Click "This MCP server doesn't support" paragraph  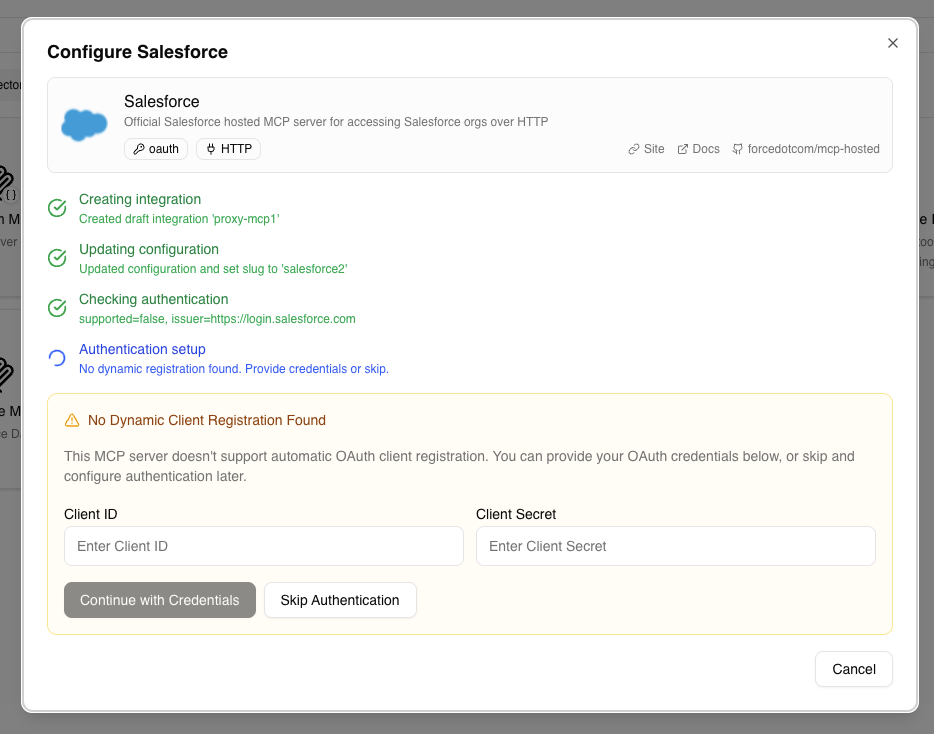click(x=459, y=466)
